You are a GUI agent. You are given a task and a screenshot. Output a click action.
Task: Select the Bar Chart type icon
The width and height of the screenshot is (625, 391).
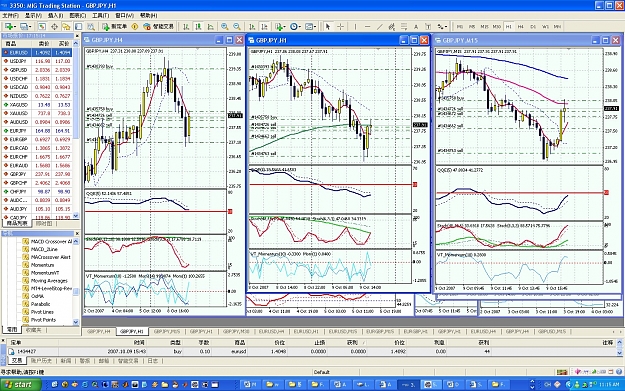[186, 27]
